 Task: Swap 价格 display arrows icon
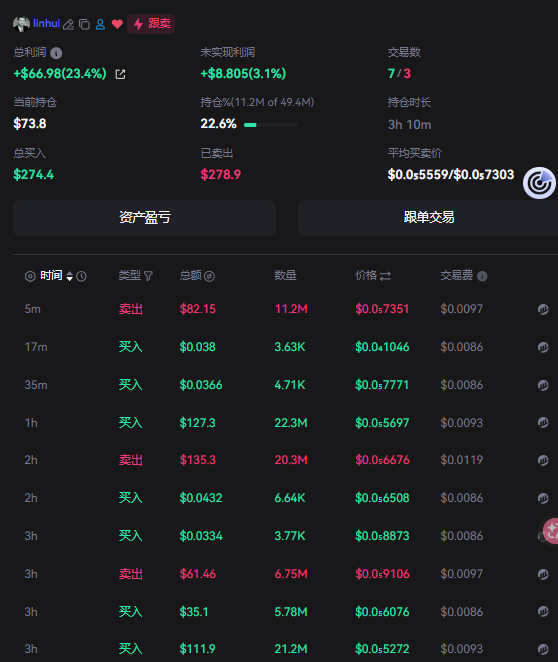tap(385, 276)
